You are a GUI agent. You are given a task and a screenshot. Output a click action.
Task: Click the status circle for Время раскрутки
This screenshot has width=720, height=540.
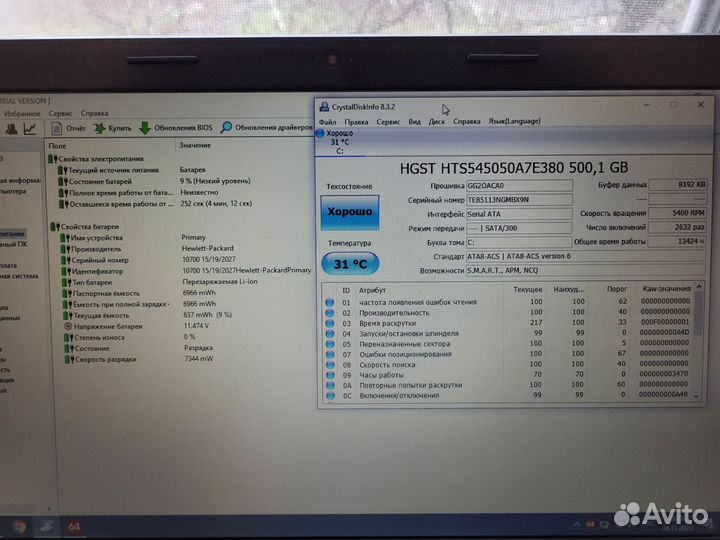coord(330,323)
